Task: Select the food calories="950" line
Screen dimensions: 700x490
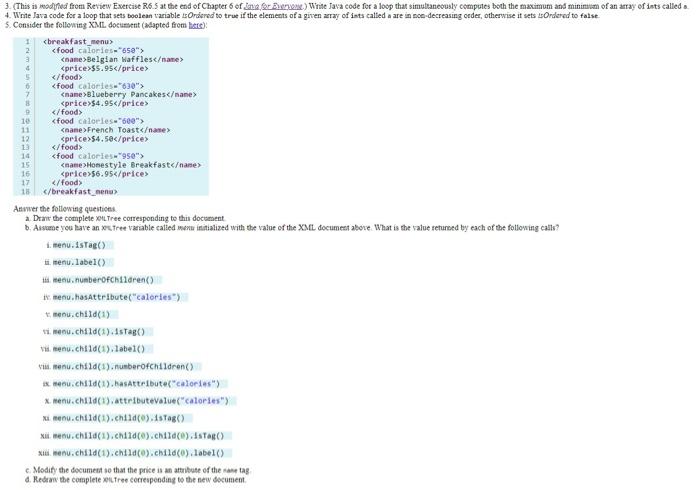Action: [x=98, y=156]
